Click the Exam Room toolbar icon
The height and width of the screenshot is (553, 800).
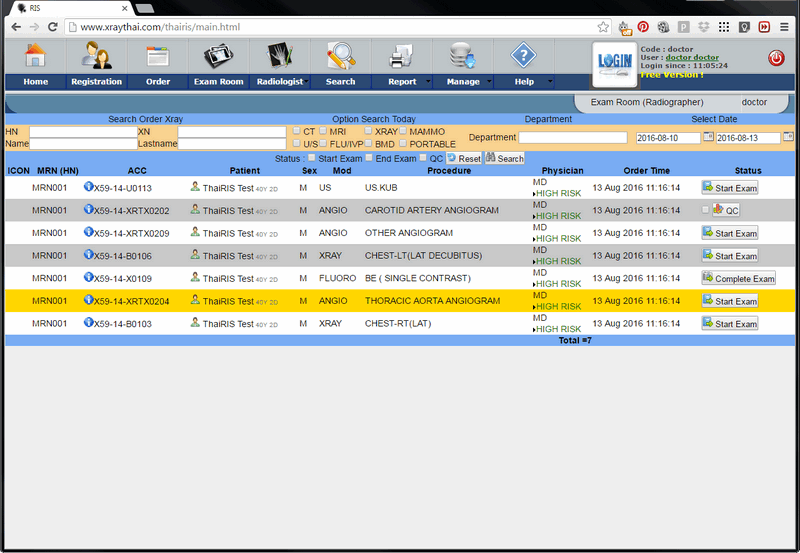218,57
